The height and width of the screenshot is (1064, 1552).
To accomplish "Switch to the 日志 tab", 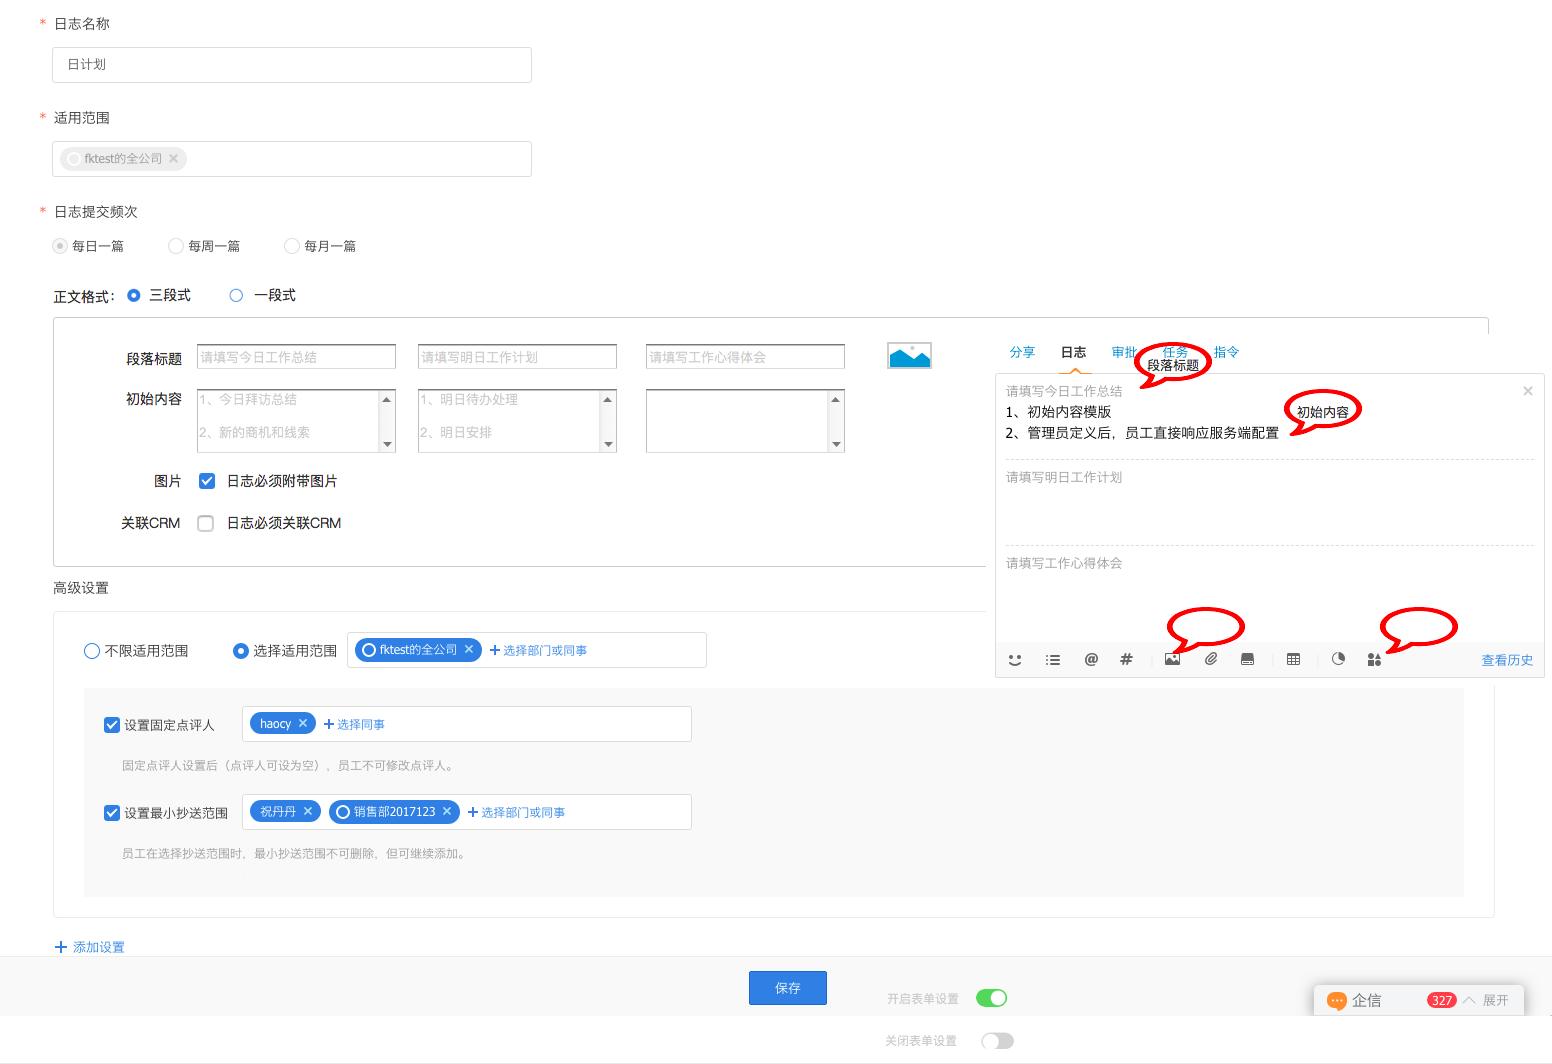I will [1074, 352].
